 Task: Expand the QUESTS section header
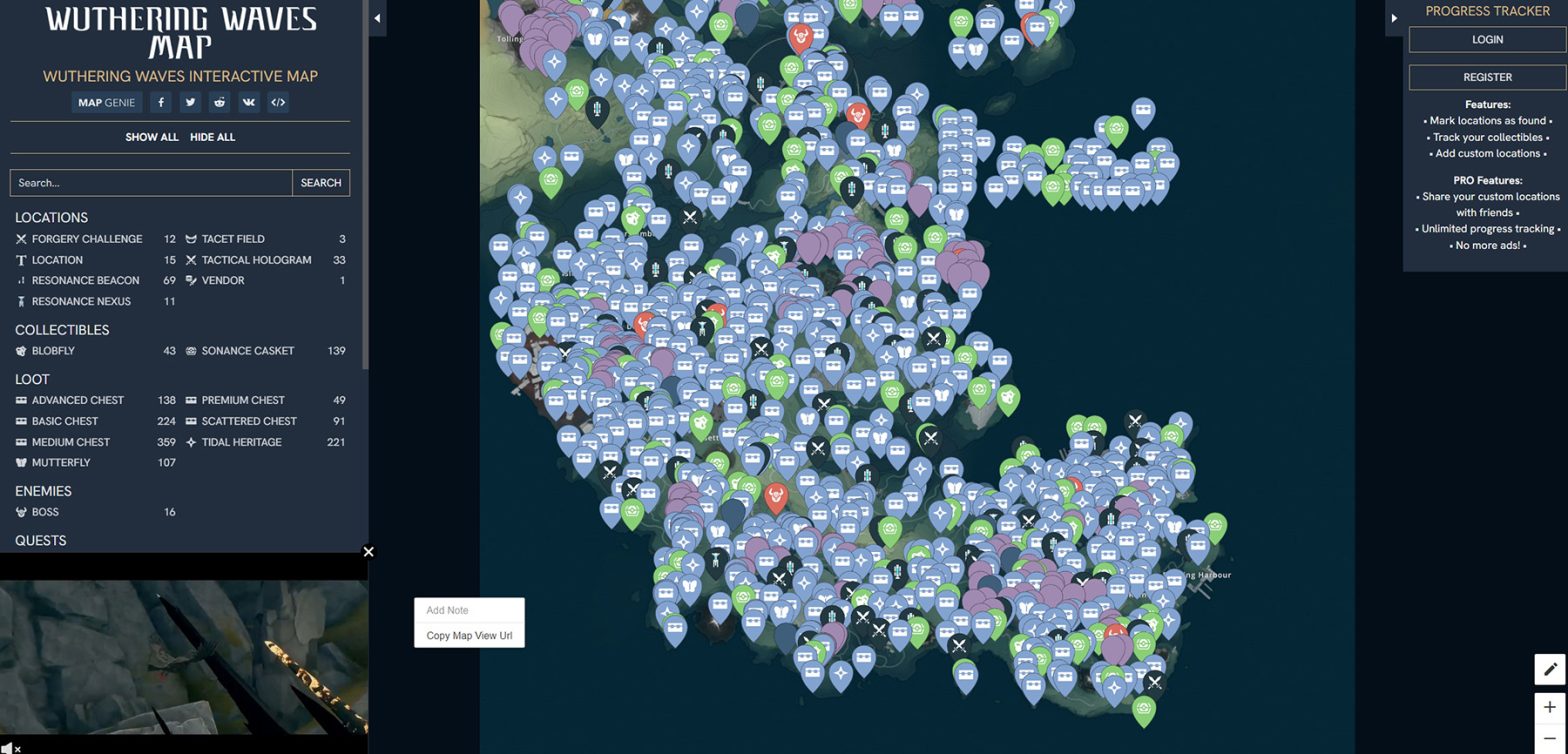point(40,540)
